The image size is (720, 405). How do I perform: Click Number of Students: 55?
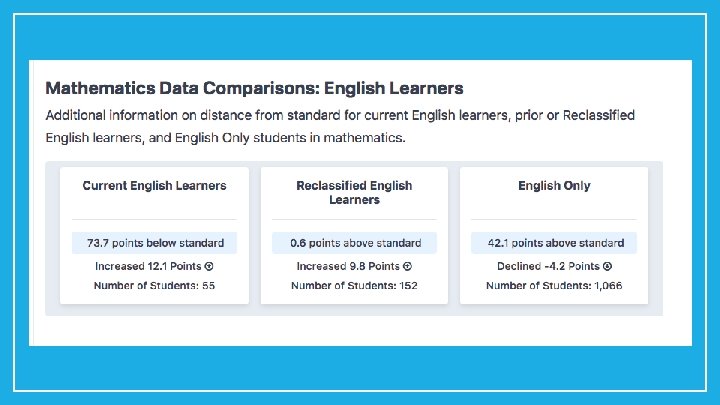coord(154,286)
